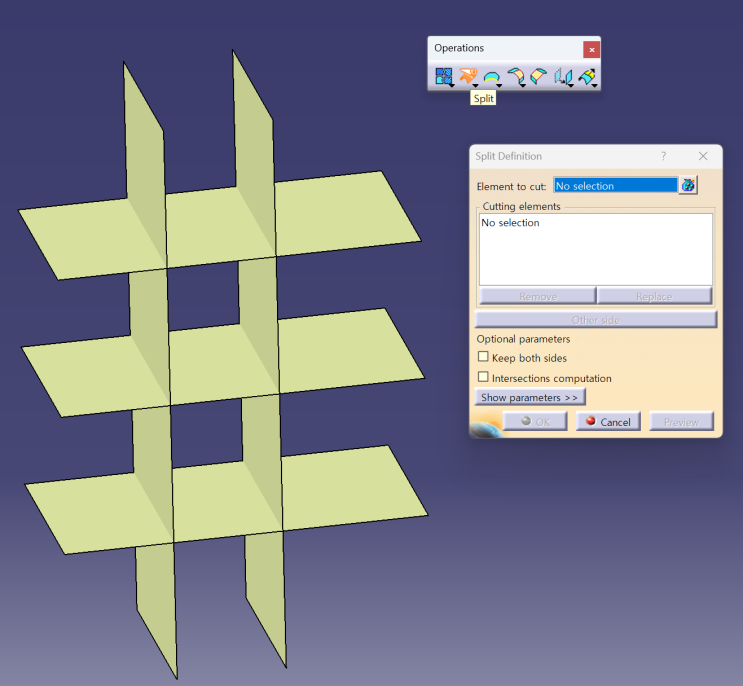Click the Element to cut selection field
743x686 pixels.
point(616,185)
